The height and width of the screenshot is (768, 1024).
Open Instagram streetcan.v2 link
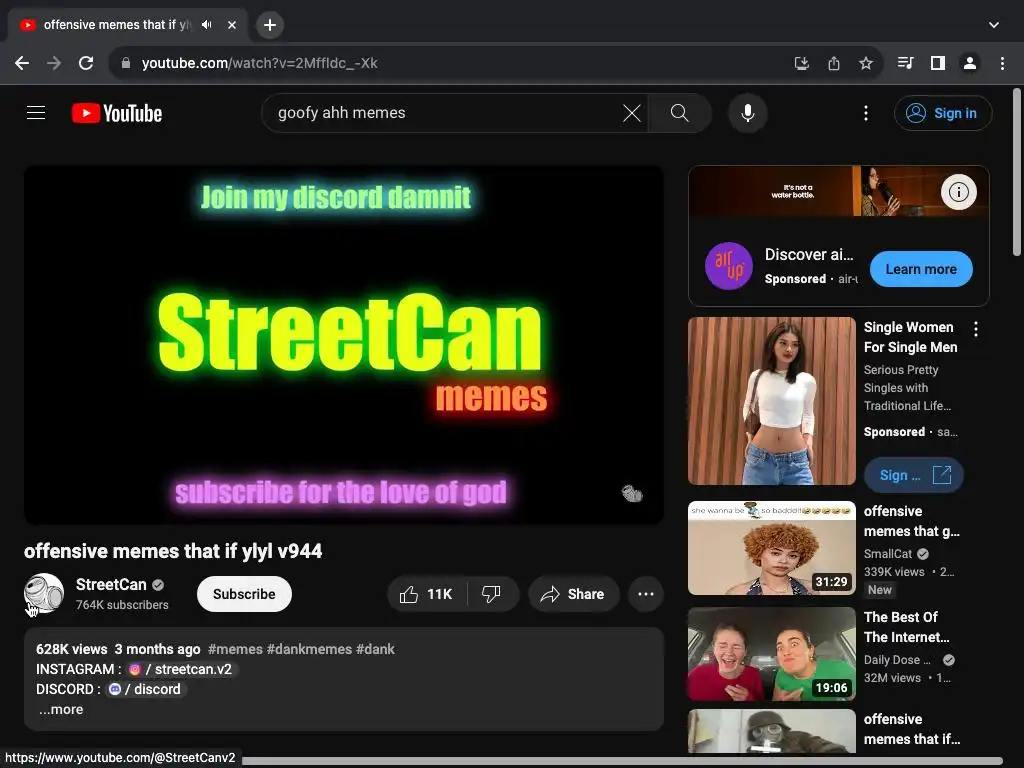[x=181, y=669]
